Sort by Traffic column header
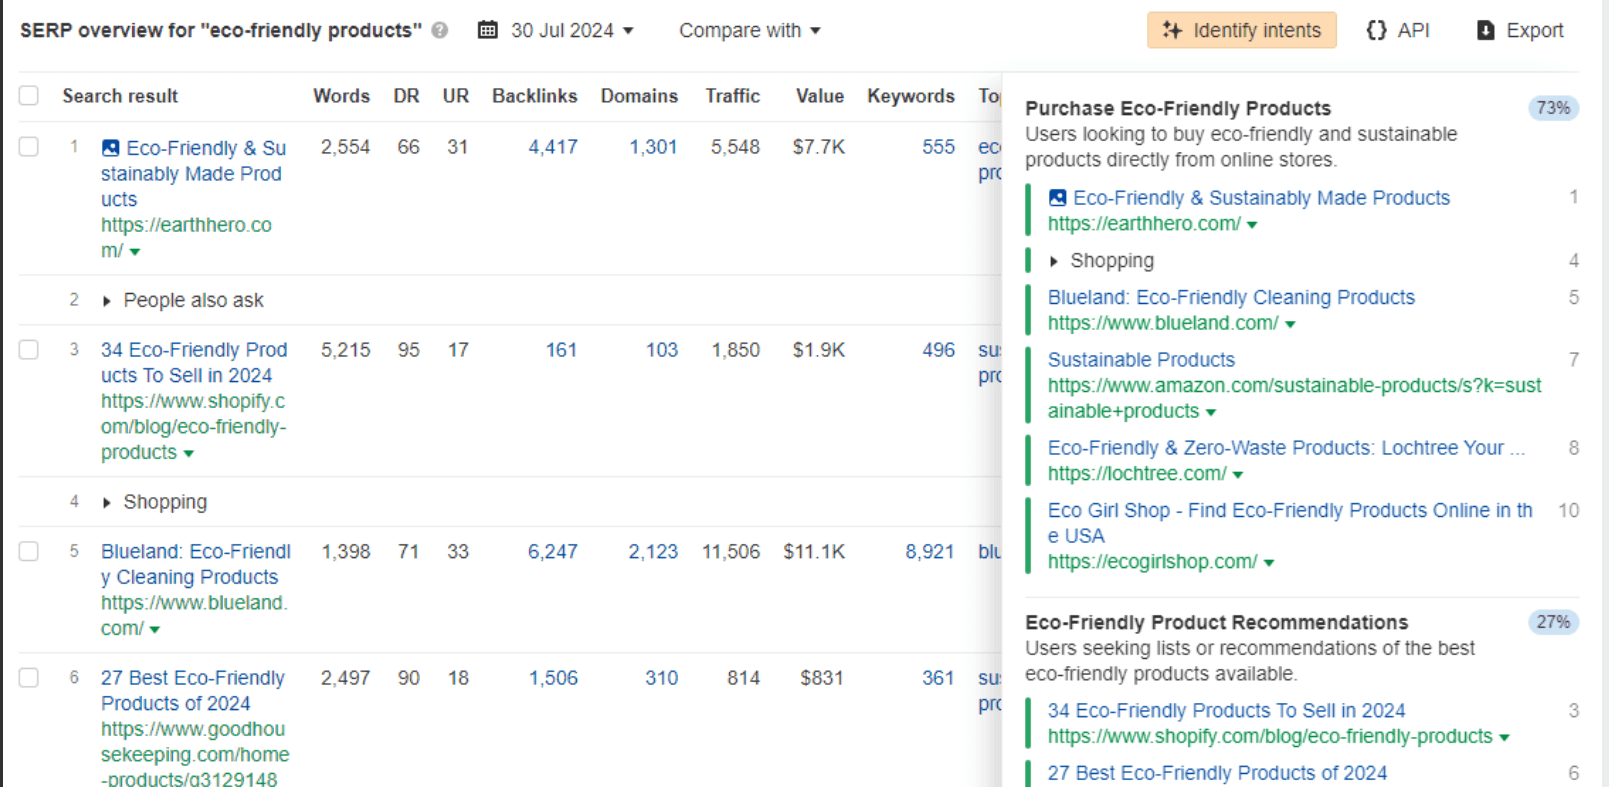This screenshot has height=787, width=1609. (733, 96)
